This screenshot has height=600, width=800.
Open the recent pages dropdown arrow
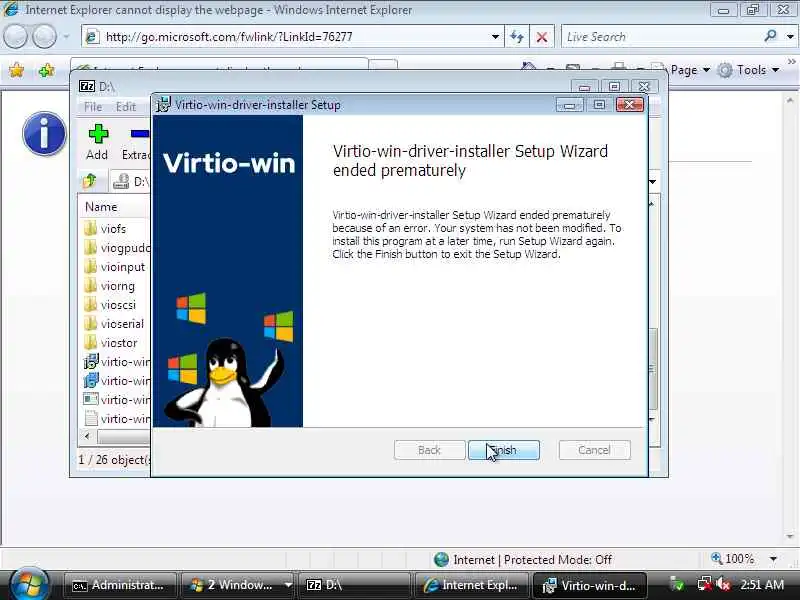point(66,37)
